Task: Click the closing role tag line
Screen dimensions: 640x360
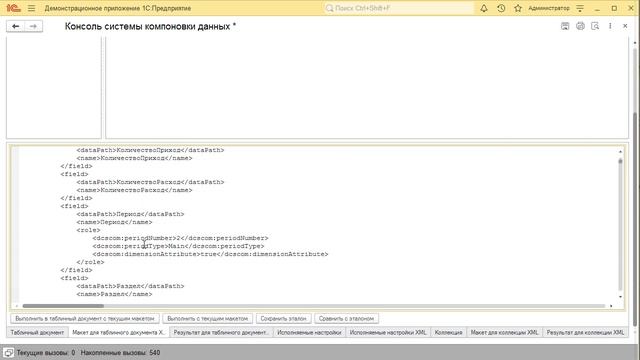Action: coord(90,262)
